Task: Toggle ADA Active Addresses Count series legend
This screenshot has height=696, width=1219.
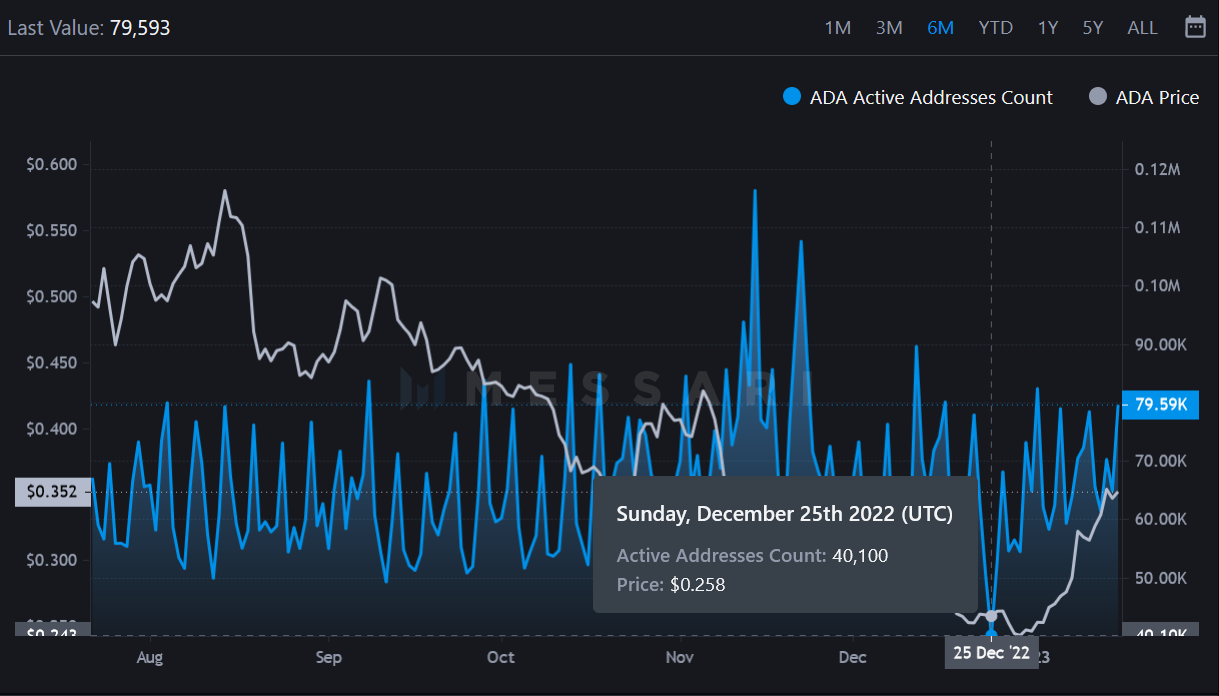Action: click(918, 97)
